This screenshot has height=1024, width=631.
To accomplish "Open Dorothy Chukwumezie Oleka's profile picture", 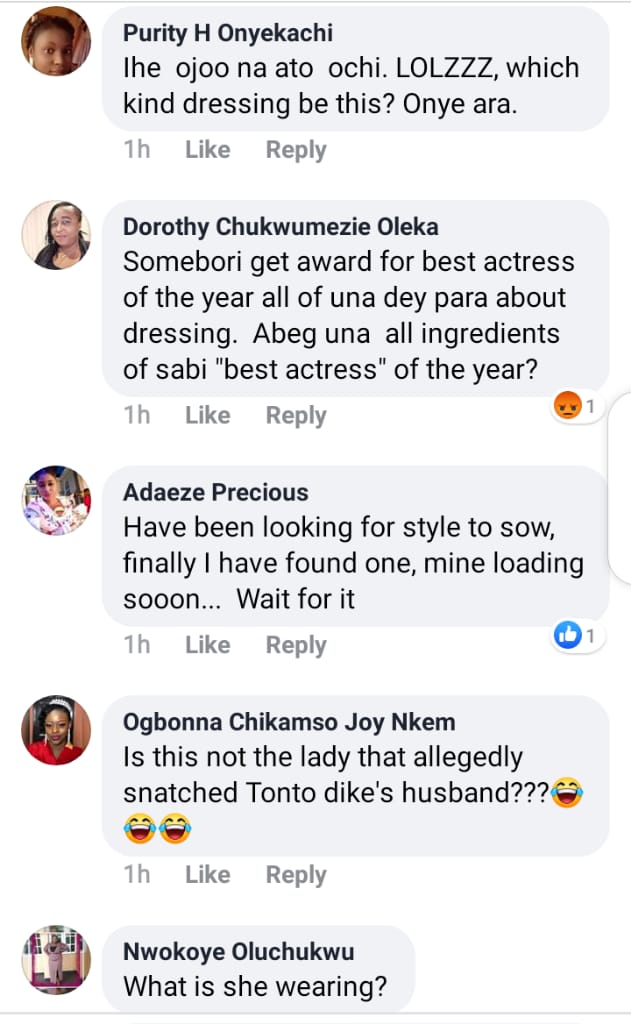I will (x=56, y=235).
